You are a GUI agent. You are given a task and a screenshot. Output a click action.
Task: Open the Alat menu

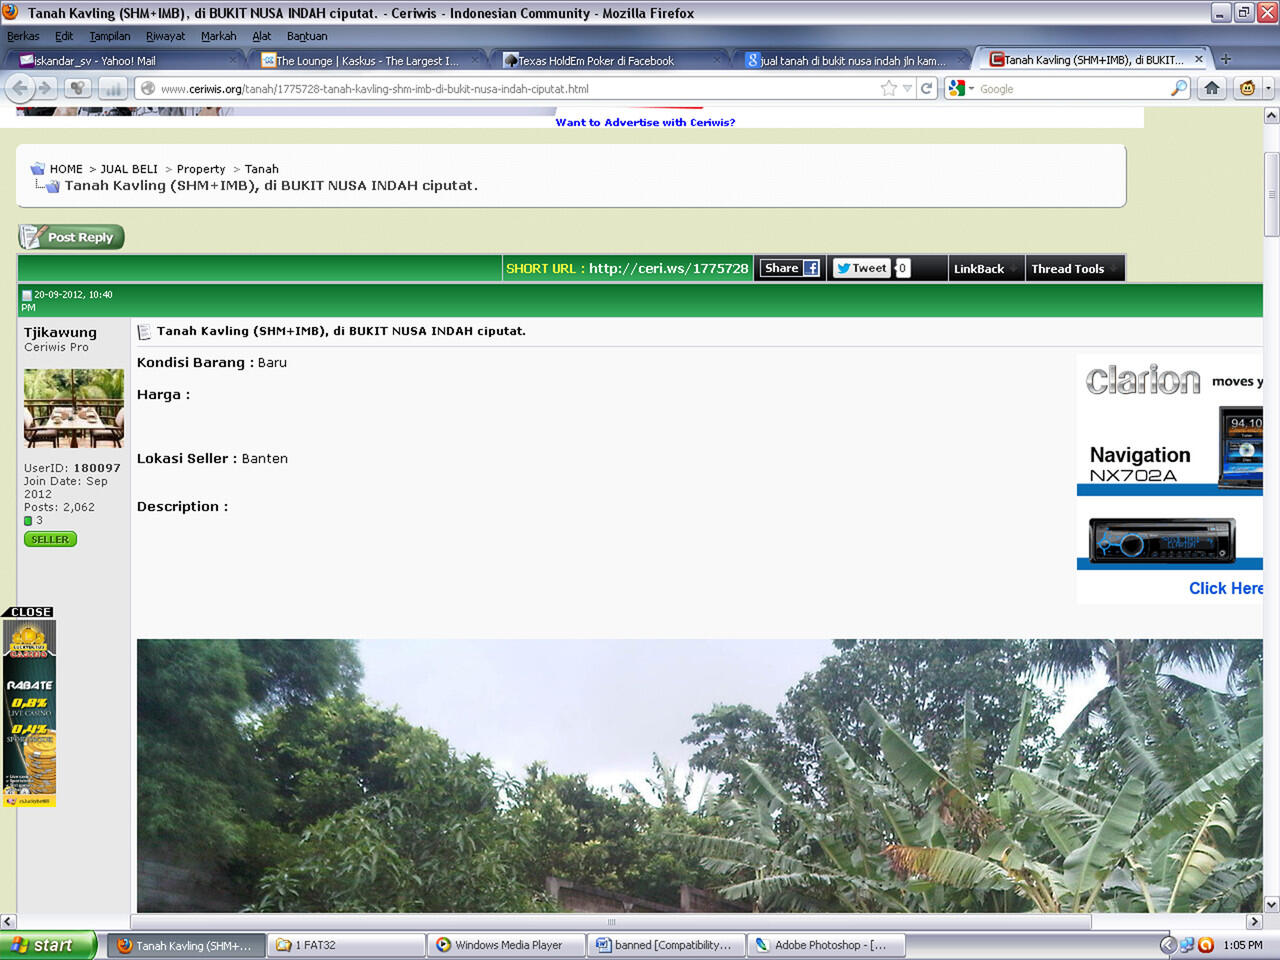click(262, 36)
